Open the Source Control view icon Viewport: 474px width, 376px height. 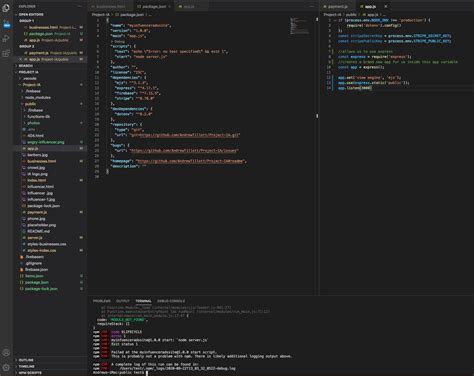[x=6, y=24]
